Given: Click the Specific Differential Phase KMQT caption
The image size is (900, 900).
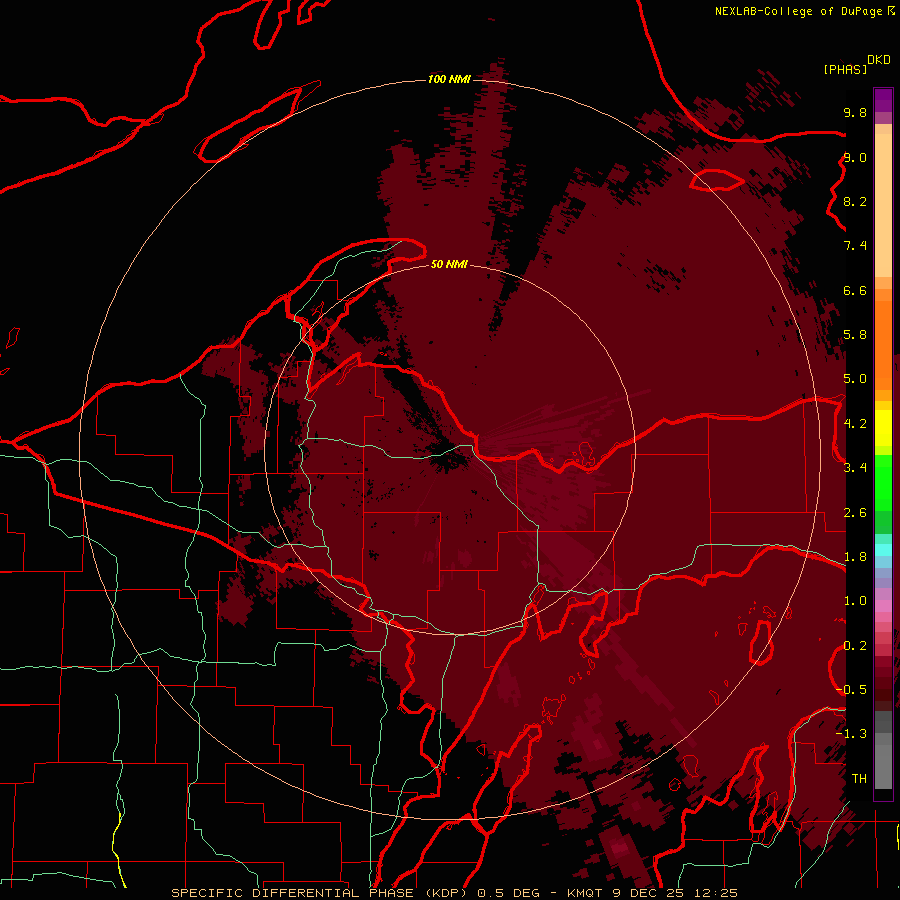Looking at the screenshot, I should (x=455, y=893).
